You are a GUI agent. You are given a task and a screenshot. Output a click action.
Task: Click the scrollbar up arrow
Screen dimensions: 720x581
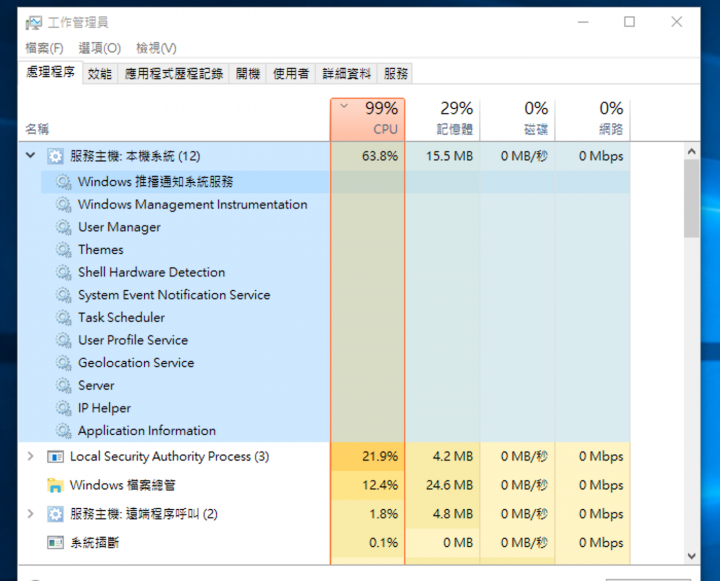pyautogui.click(x=692, y=151)
